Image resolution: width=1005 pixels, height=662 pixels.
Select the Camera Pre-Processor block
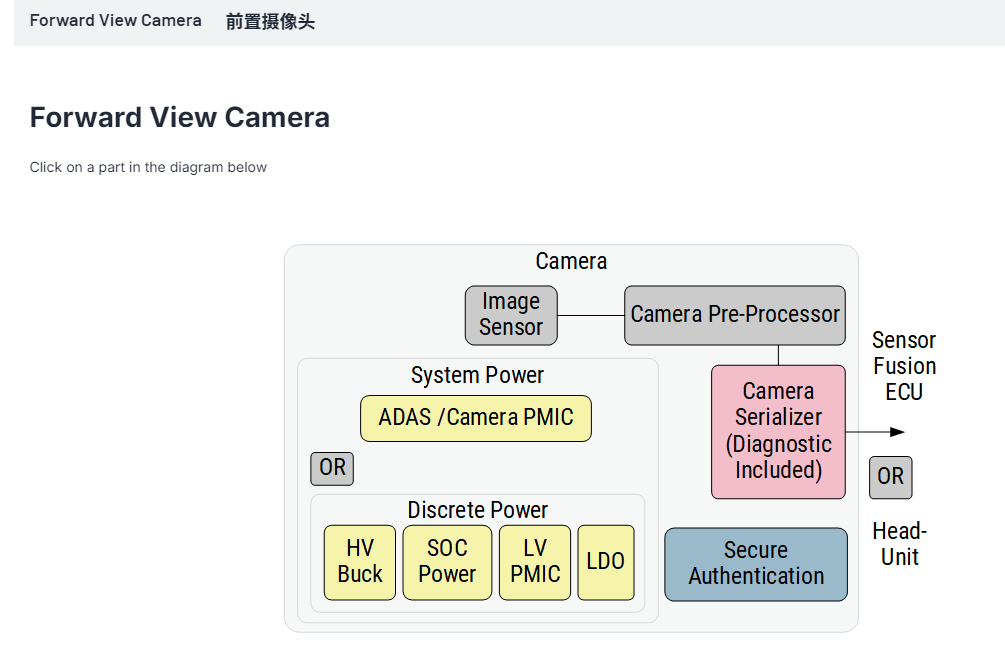[x=735, y=315]
